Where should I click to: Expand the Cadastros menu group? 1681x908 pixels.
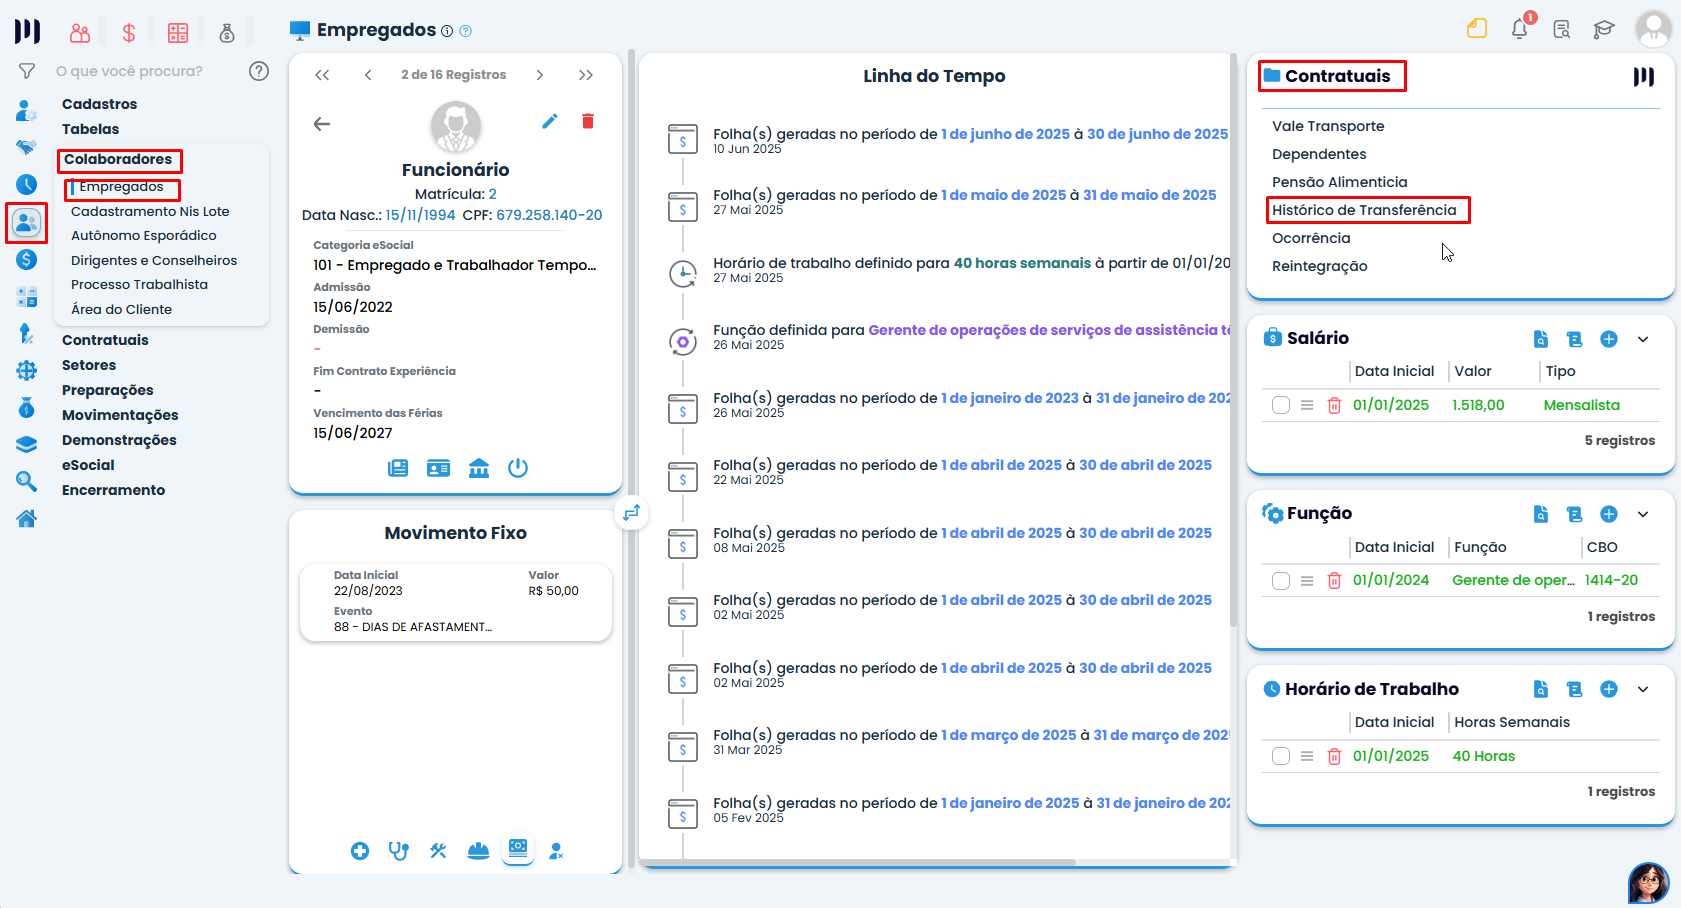click(x=99, y=104)
